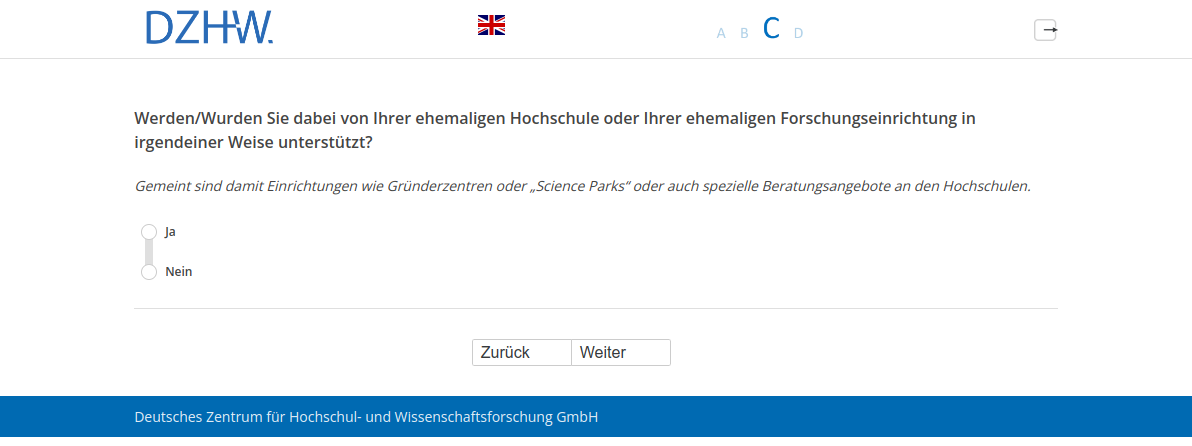Click the "Nein" answer label
This screenshot has height=446, width=1192.
pos(179,272)
